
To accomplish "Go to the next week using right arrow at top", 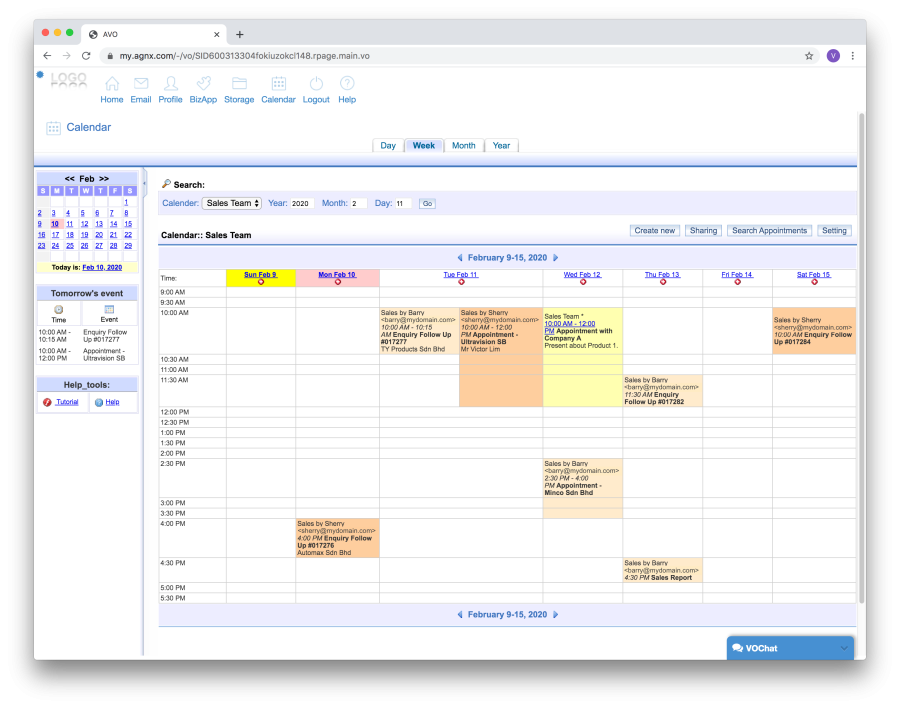I will pyautogui.click(x=556, y=257).
